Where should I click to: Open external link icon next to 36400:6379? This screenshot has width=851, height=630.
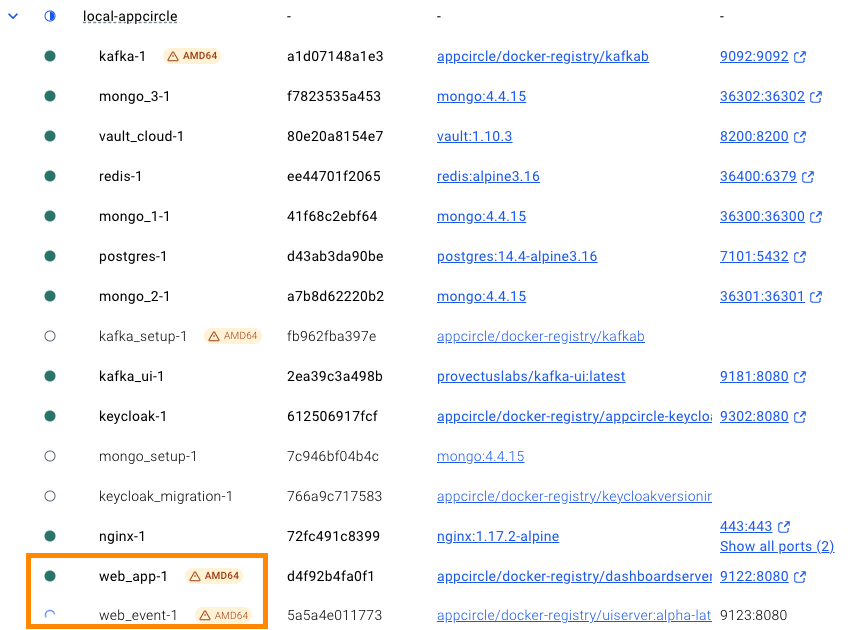click(x=808, y=176)
